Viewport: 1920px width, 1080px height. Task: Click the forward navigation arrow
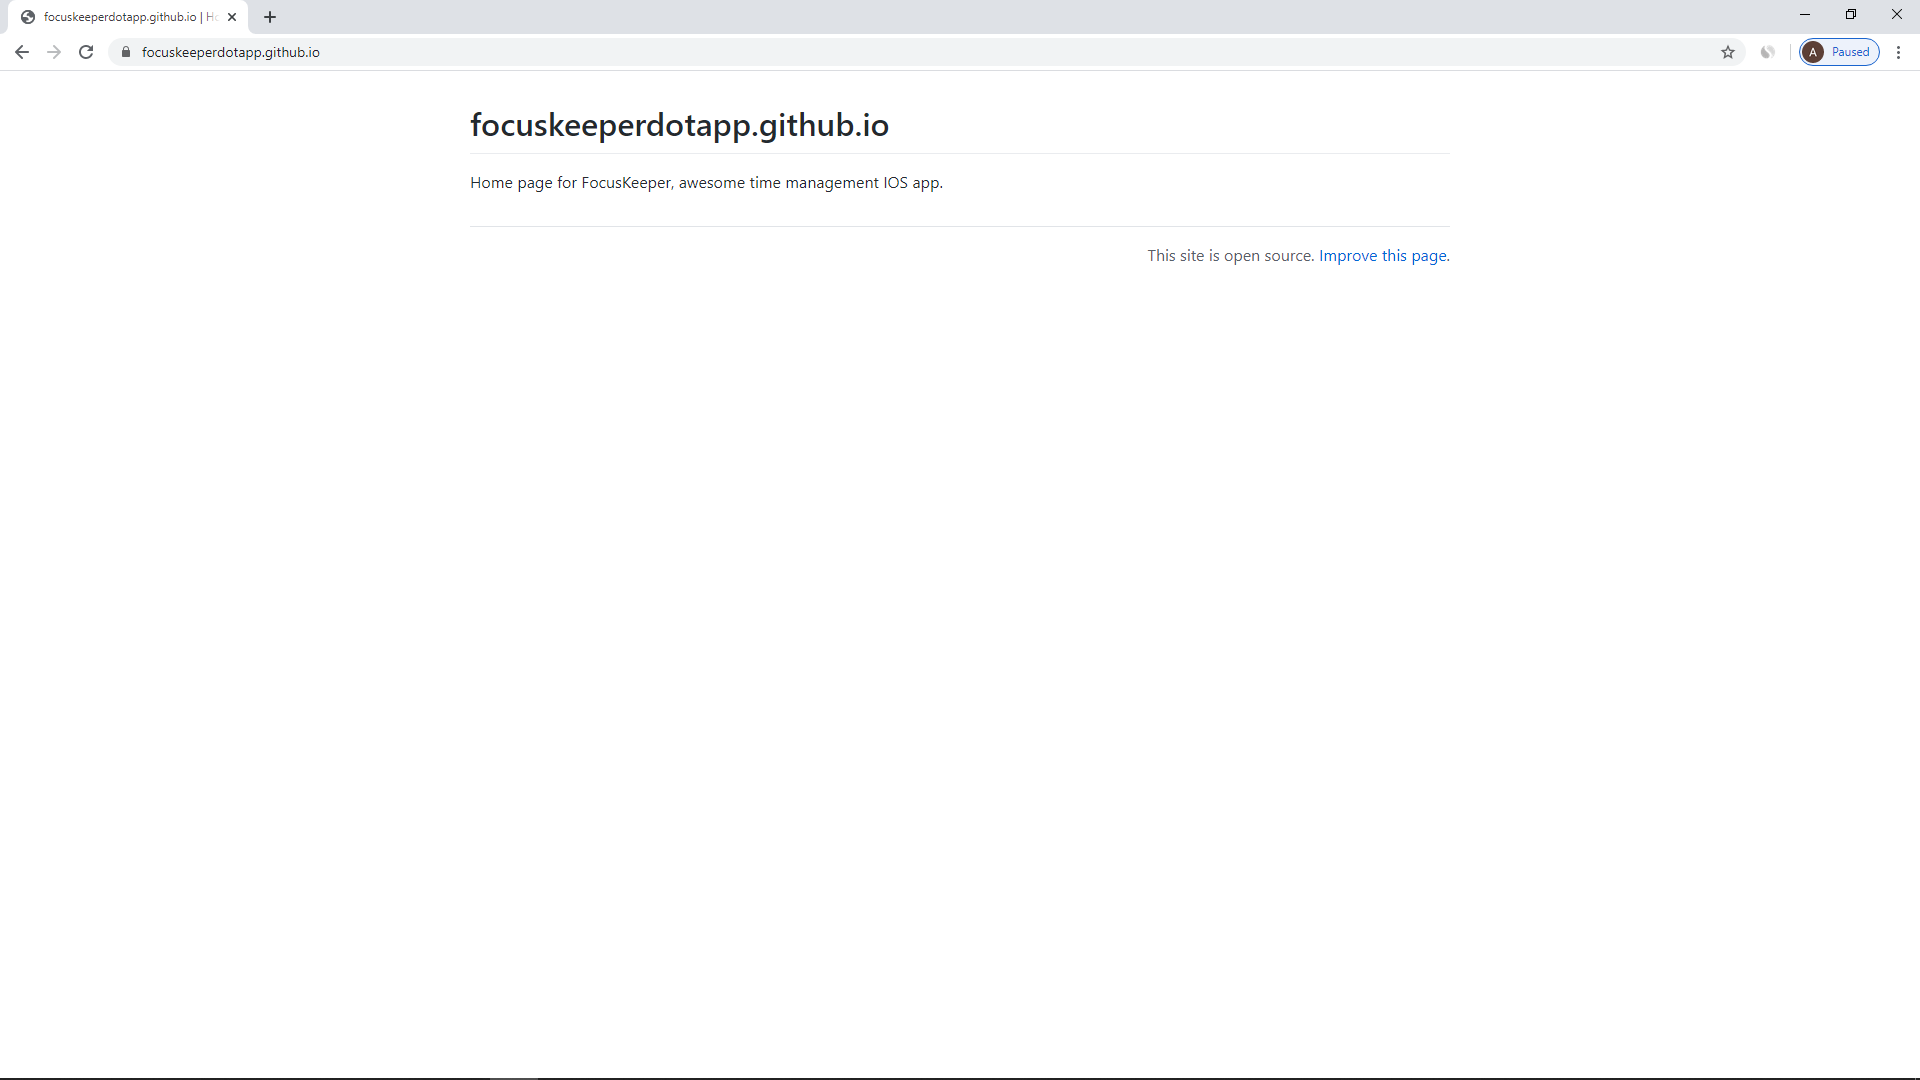54,52
